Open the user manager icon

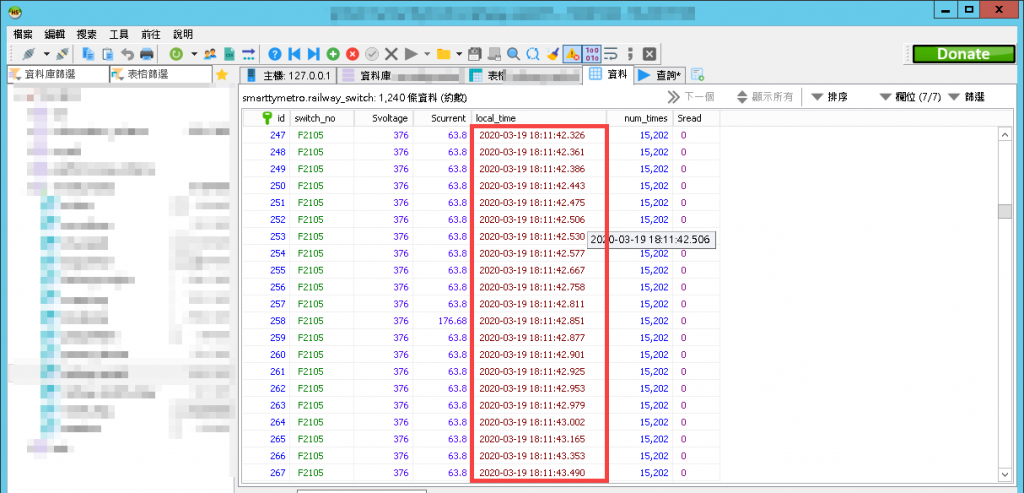210,54
